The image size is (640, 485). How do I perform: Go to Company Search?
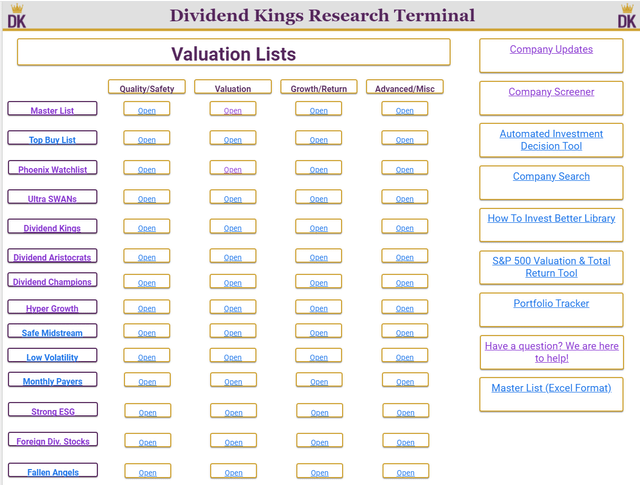[x=551, y=176]
